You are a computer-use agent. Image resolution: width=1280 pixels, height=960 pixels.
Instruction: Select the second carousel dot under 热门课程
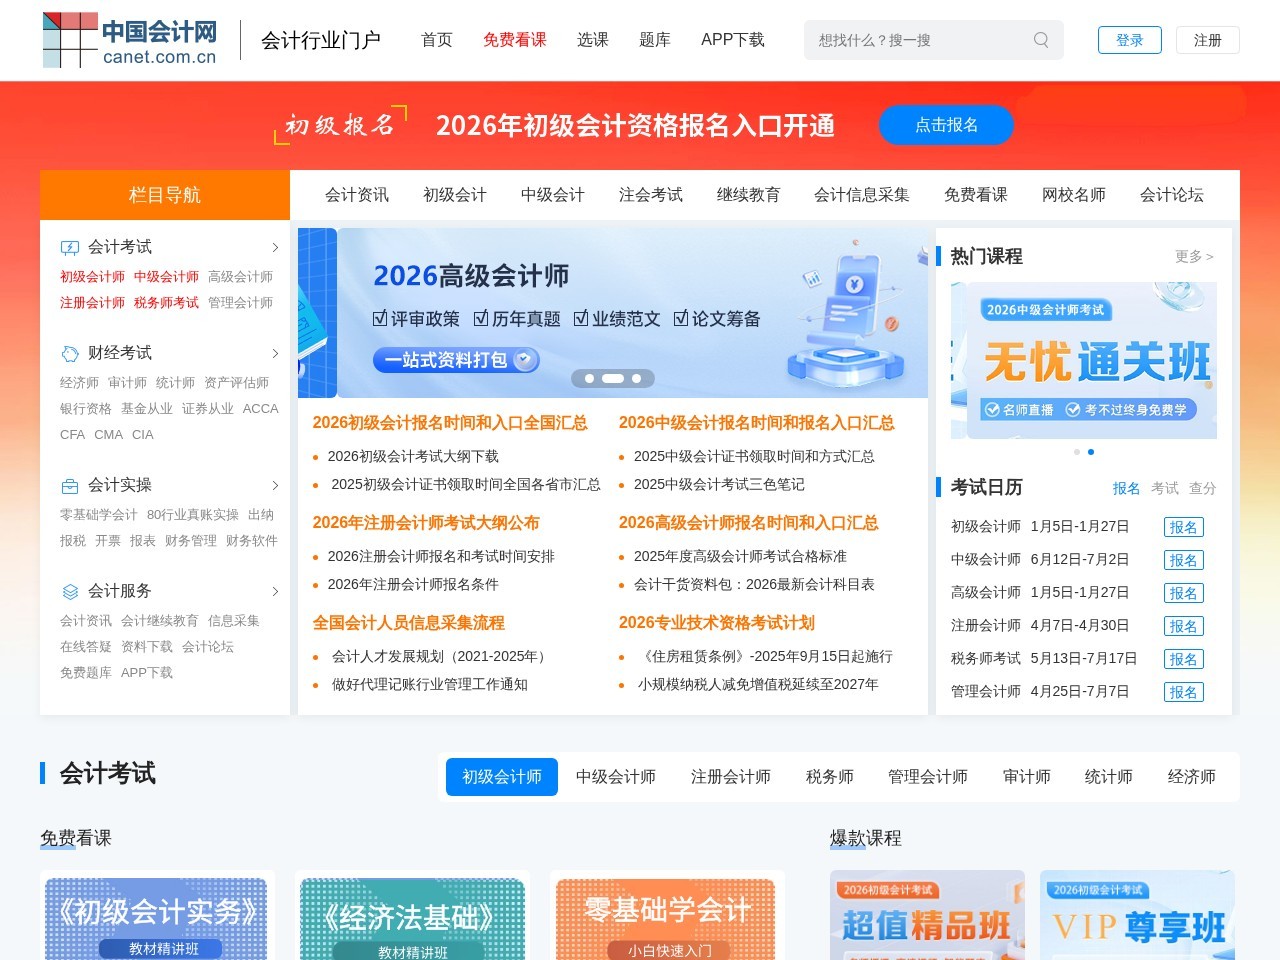(x=1090, y=451)
